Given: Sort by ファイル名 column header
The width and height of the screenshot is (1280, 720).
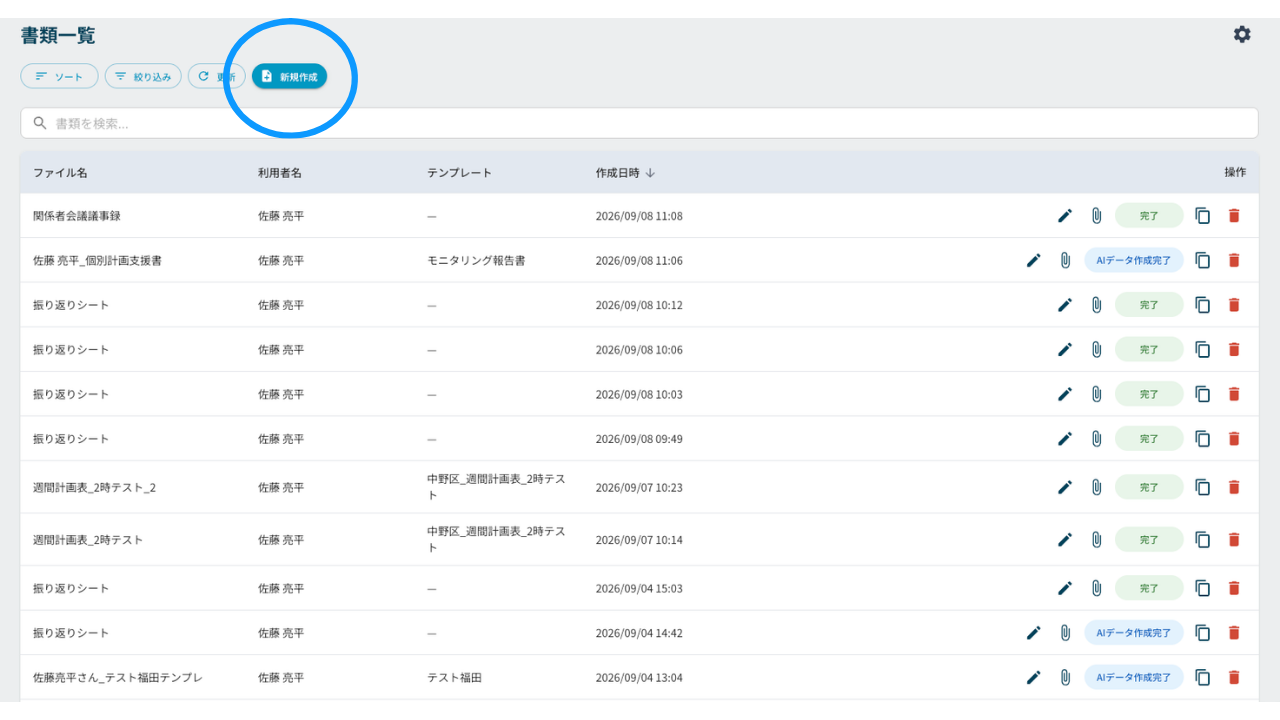Looking at the screenshot, I should pyautogui.click(x=60, y=172).
